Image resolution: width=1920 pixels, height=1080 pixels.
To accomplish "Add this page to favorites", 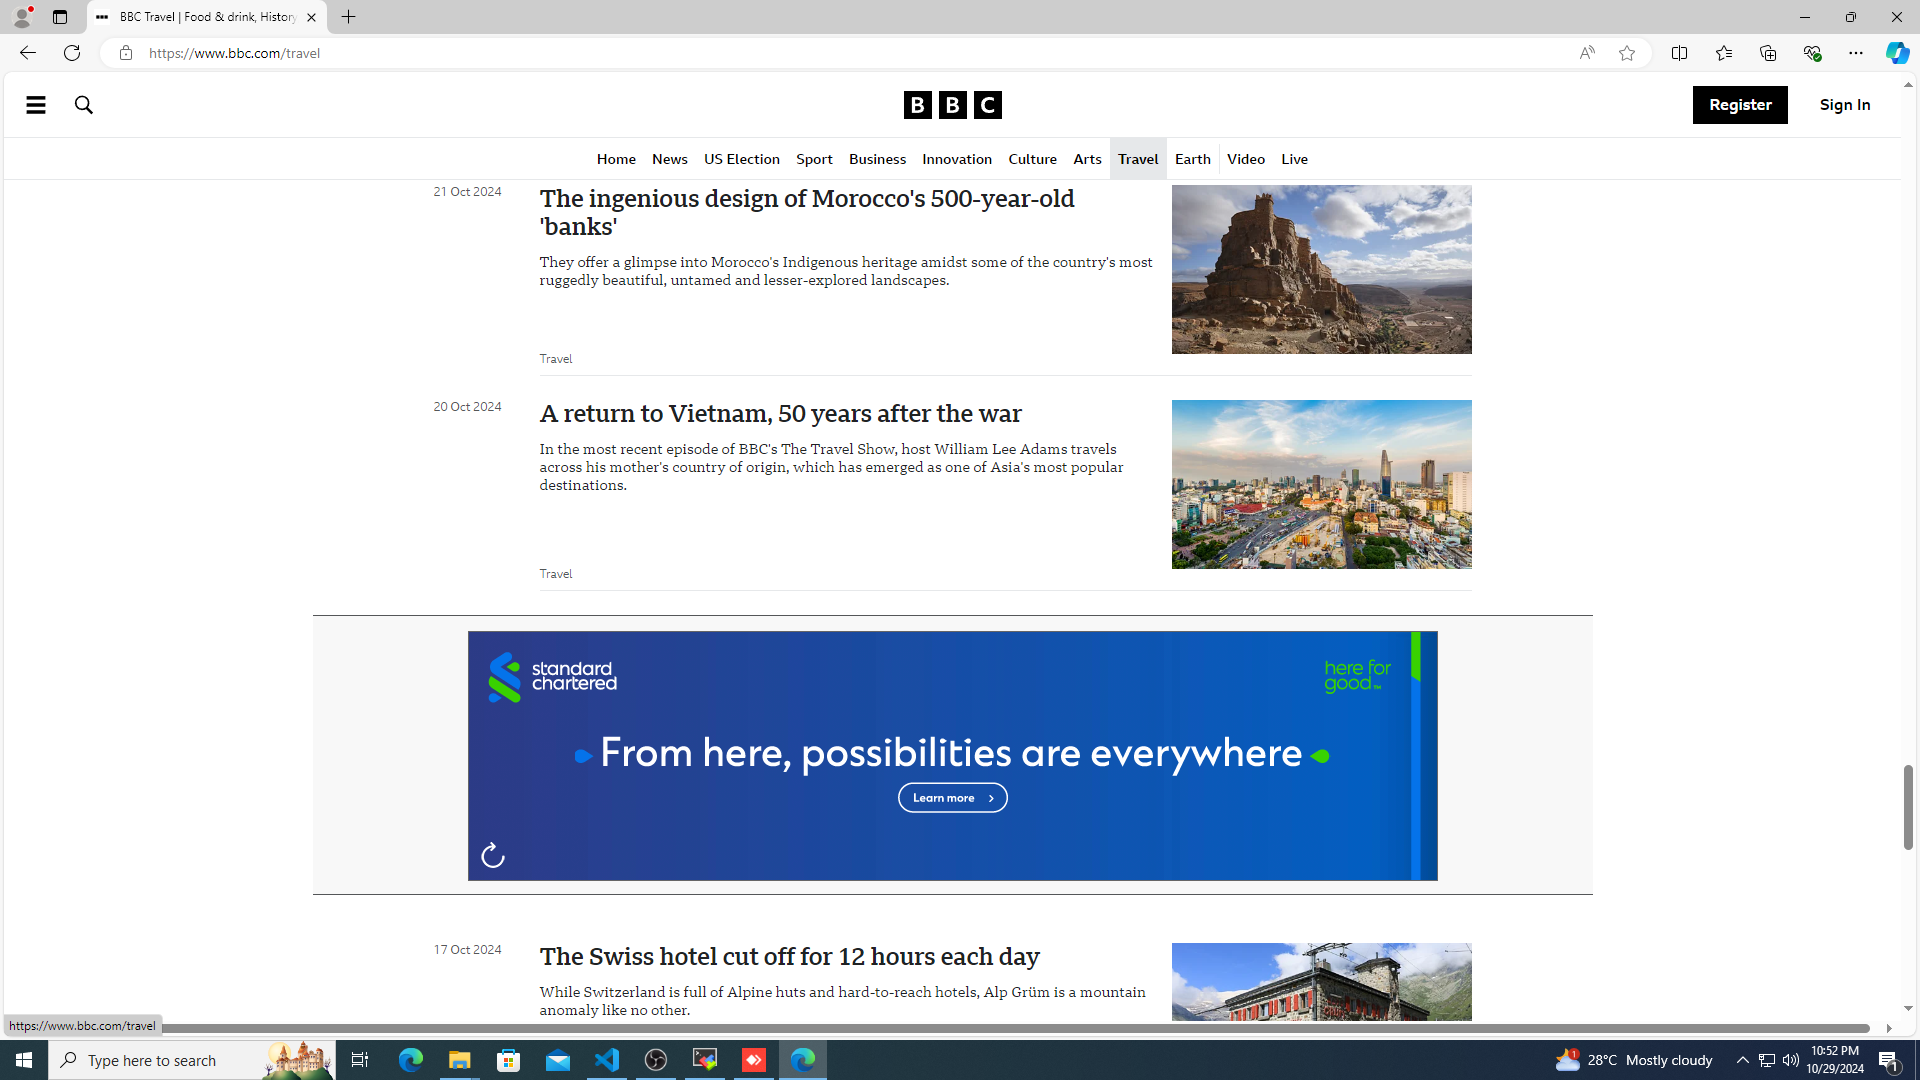I will [1626, 53].
